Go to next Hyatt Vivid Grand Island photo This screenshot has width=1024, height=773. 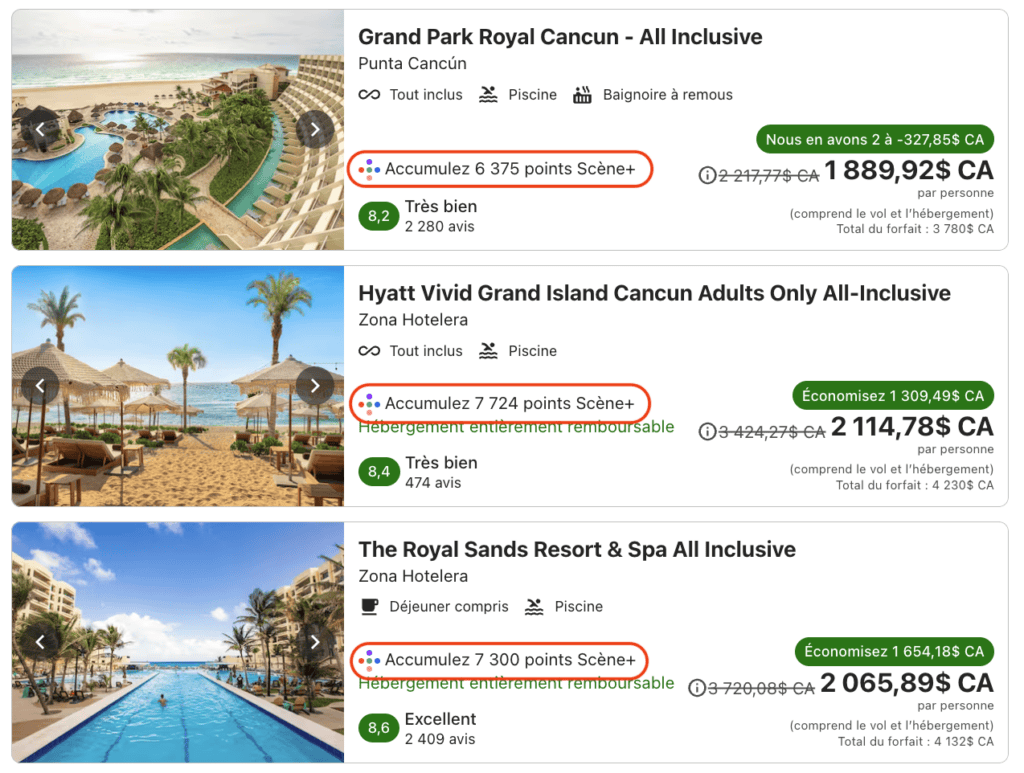pos(315,386)
